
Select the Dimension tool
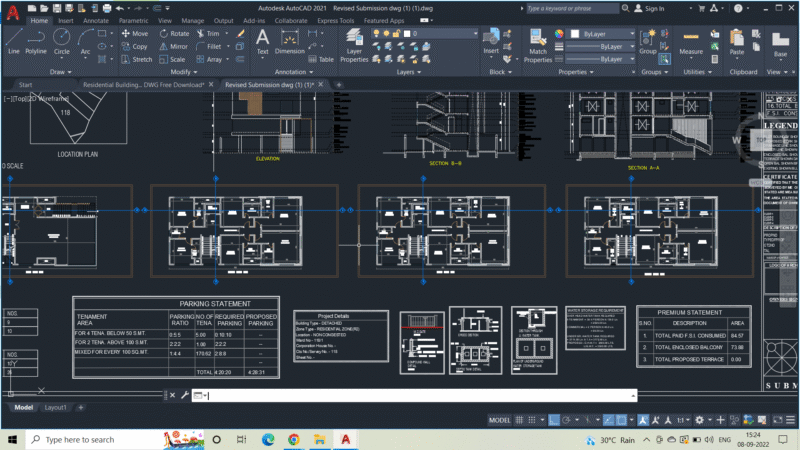coord(289,41)
